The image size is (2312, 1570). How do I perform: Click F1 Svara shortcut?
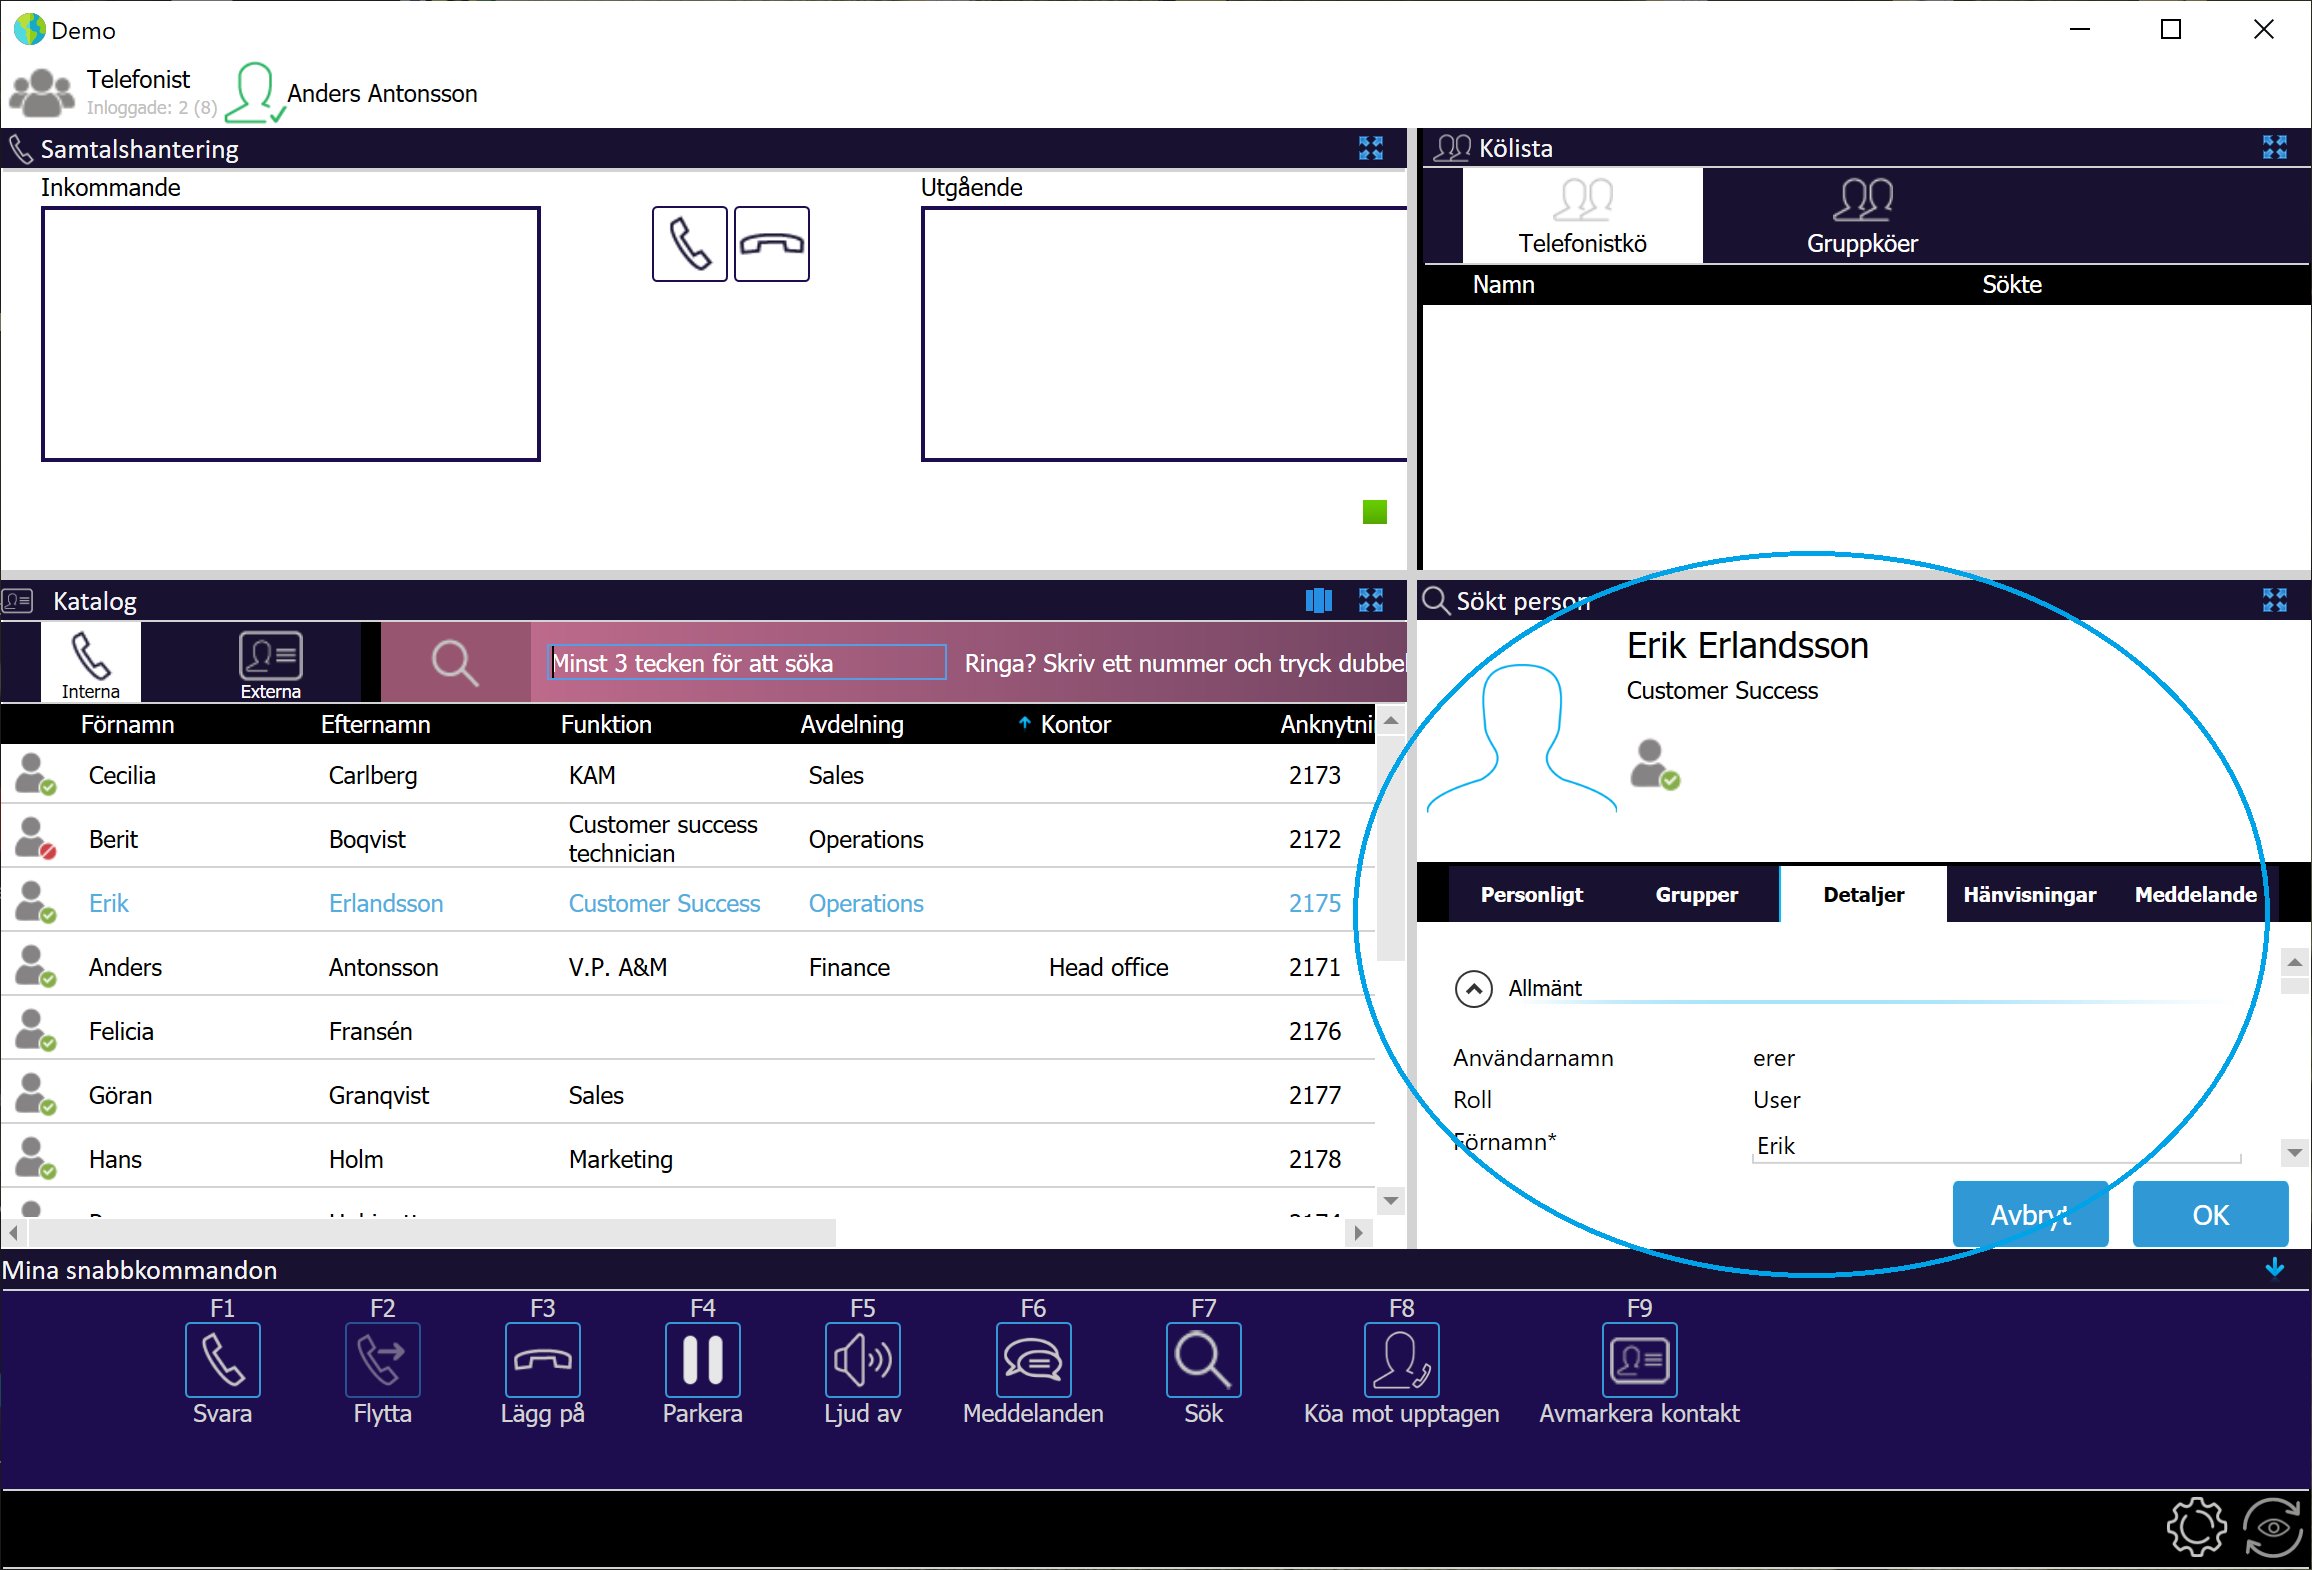222,1360
